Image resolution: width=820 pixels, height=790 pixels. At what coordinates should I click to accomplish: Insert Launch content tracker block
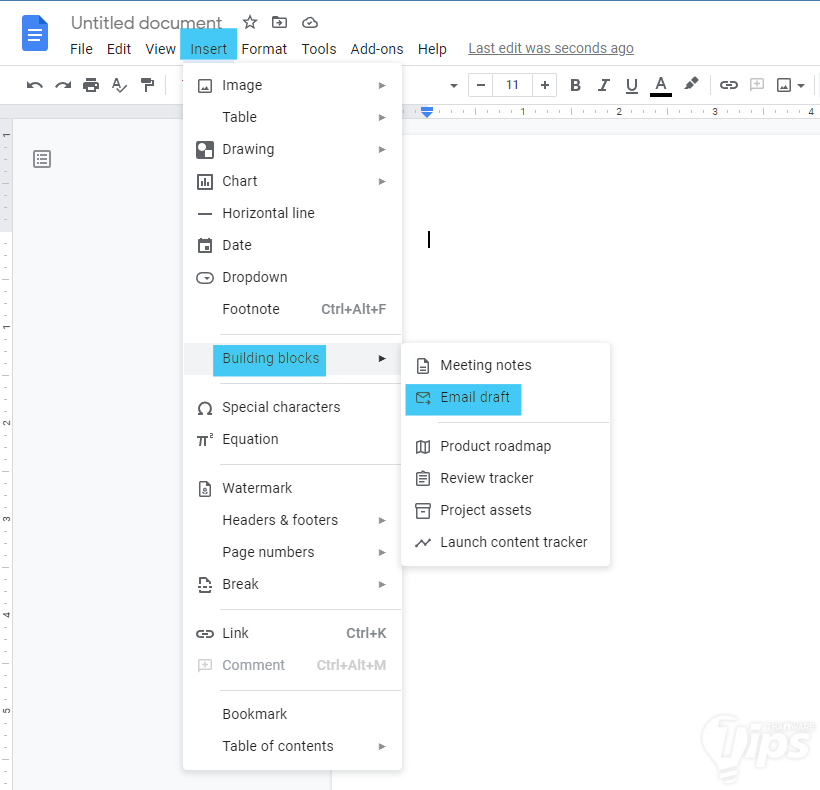(505, 542)
